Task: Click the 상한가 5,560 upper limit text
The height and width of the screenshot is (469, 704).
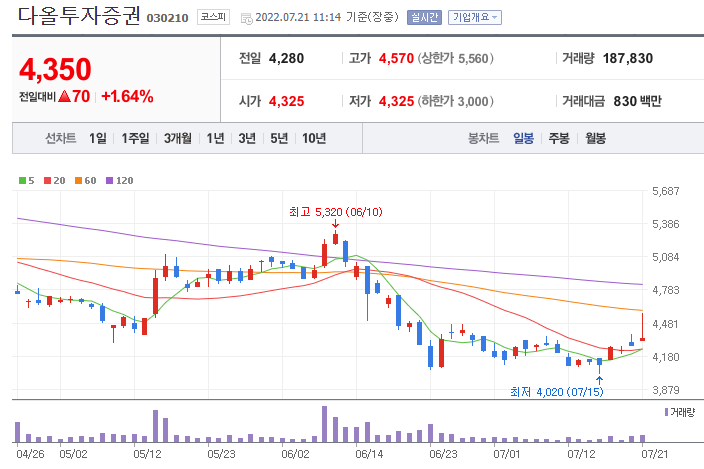Action: pos(456,58)
